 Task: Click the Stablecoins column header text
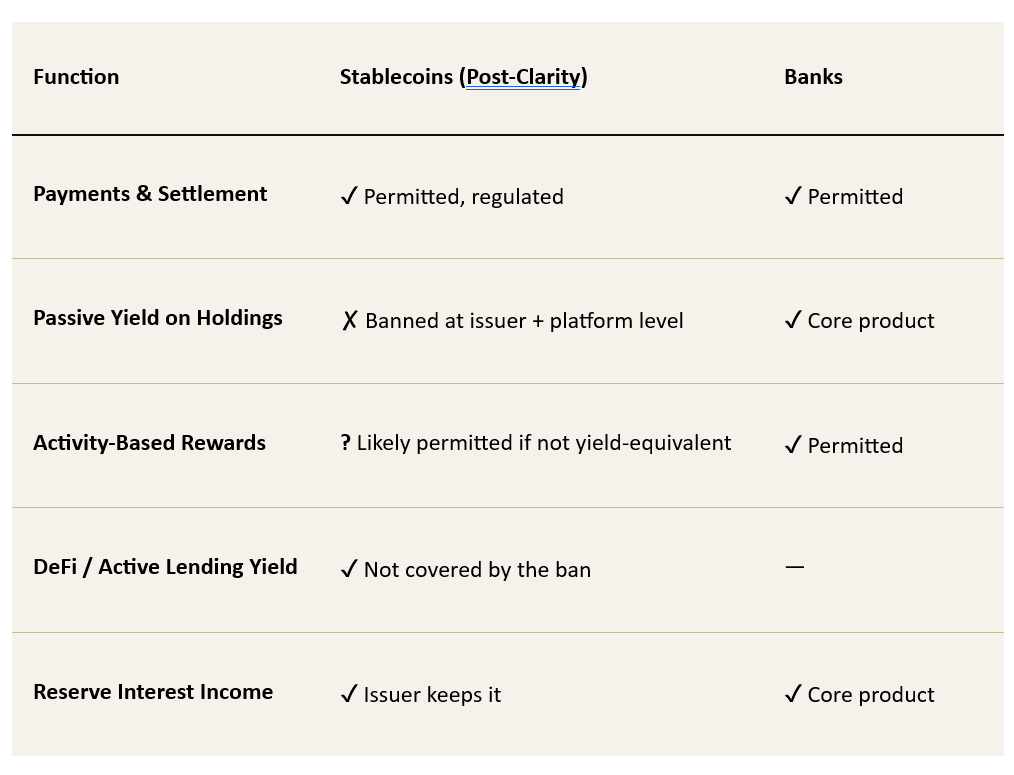pyautogui.click(x=397, y=77)
